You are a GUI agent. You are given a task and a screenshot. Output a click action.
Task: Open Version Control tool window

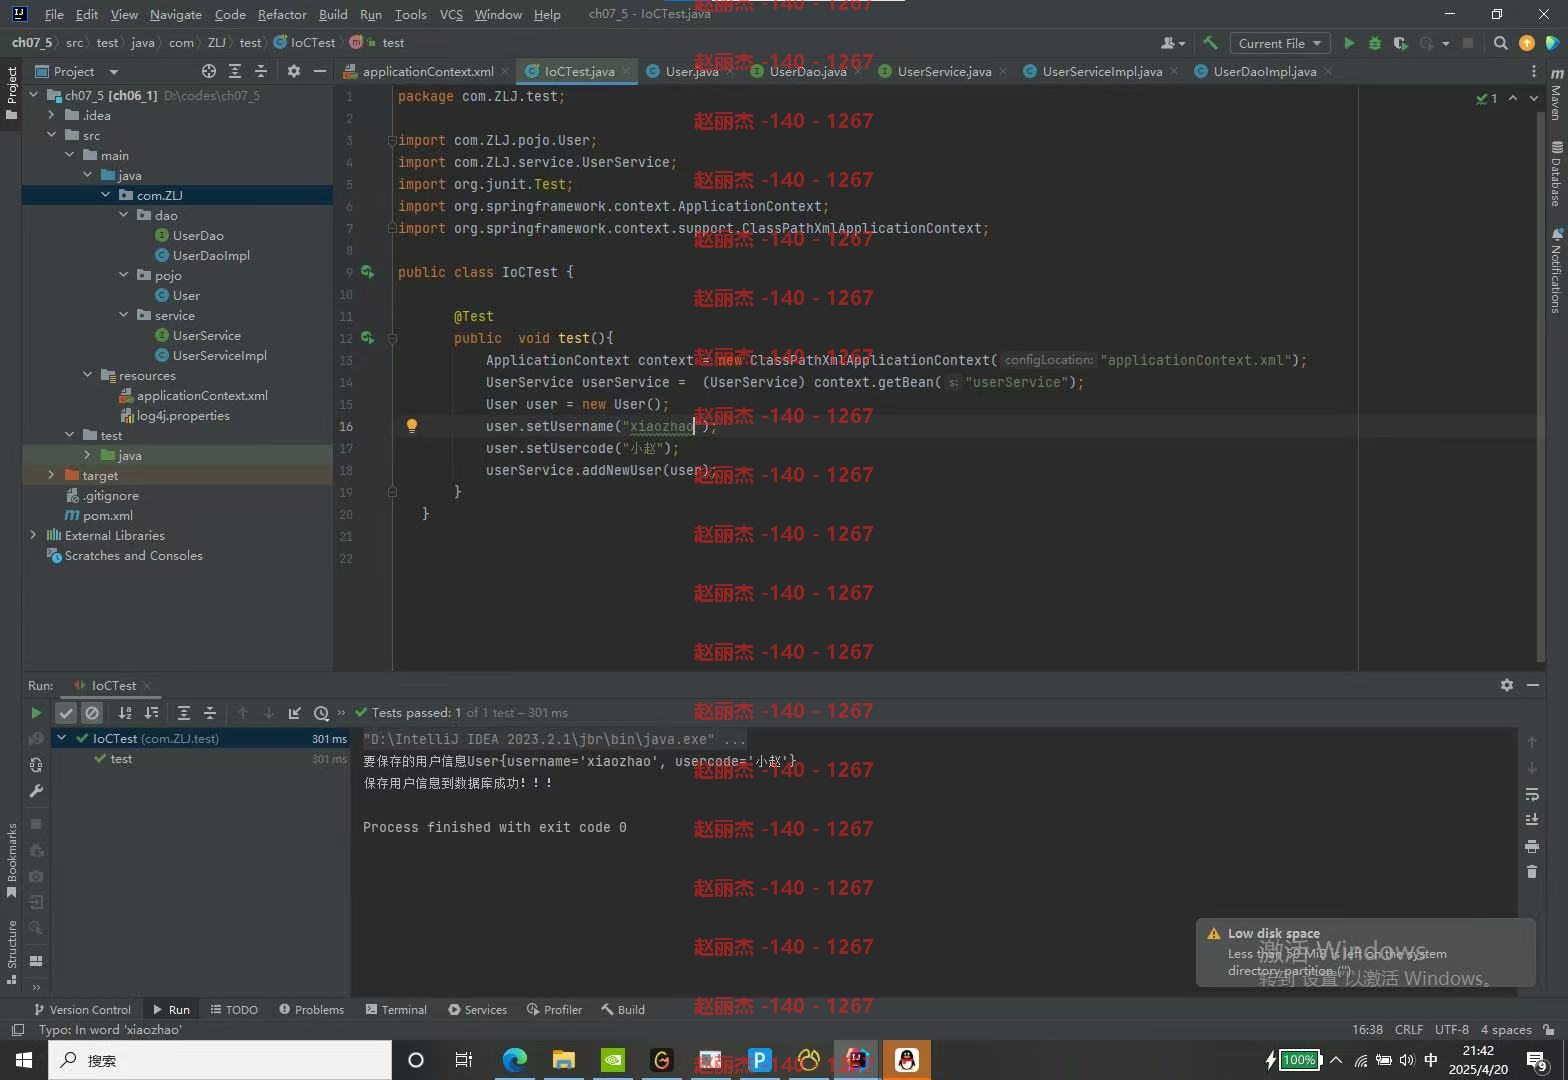point(82,1009)
